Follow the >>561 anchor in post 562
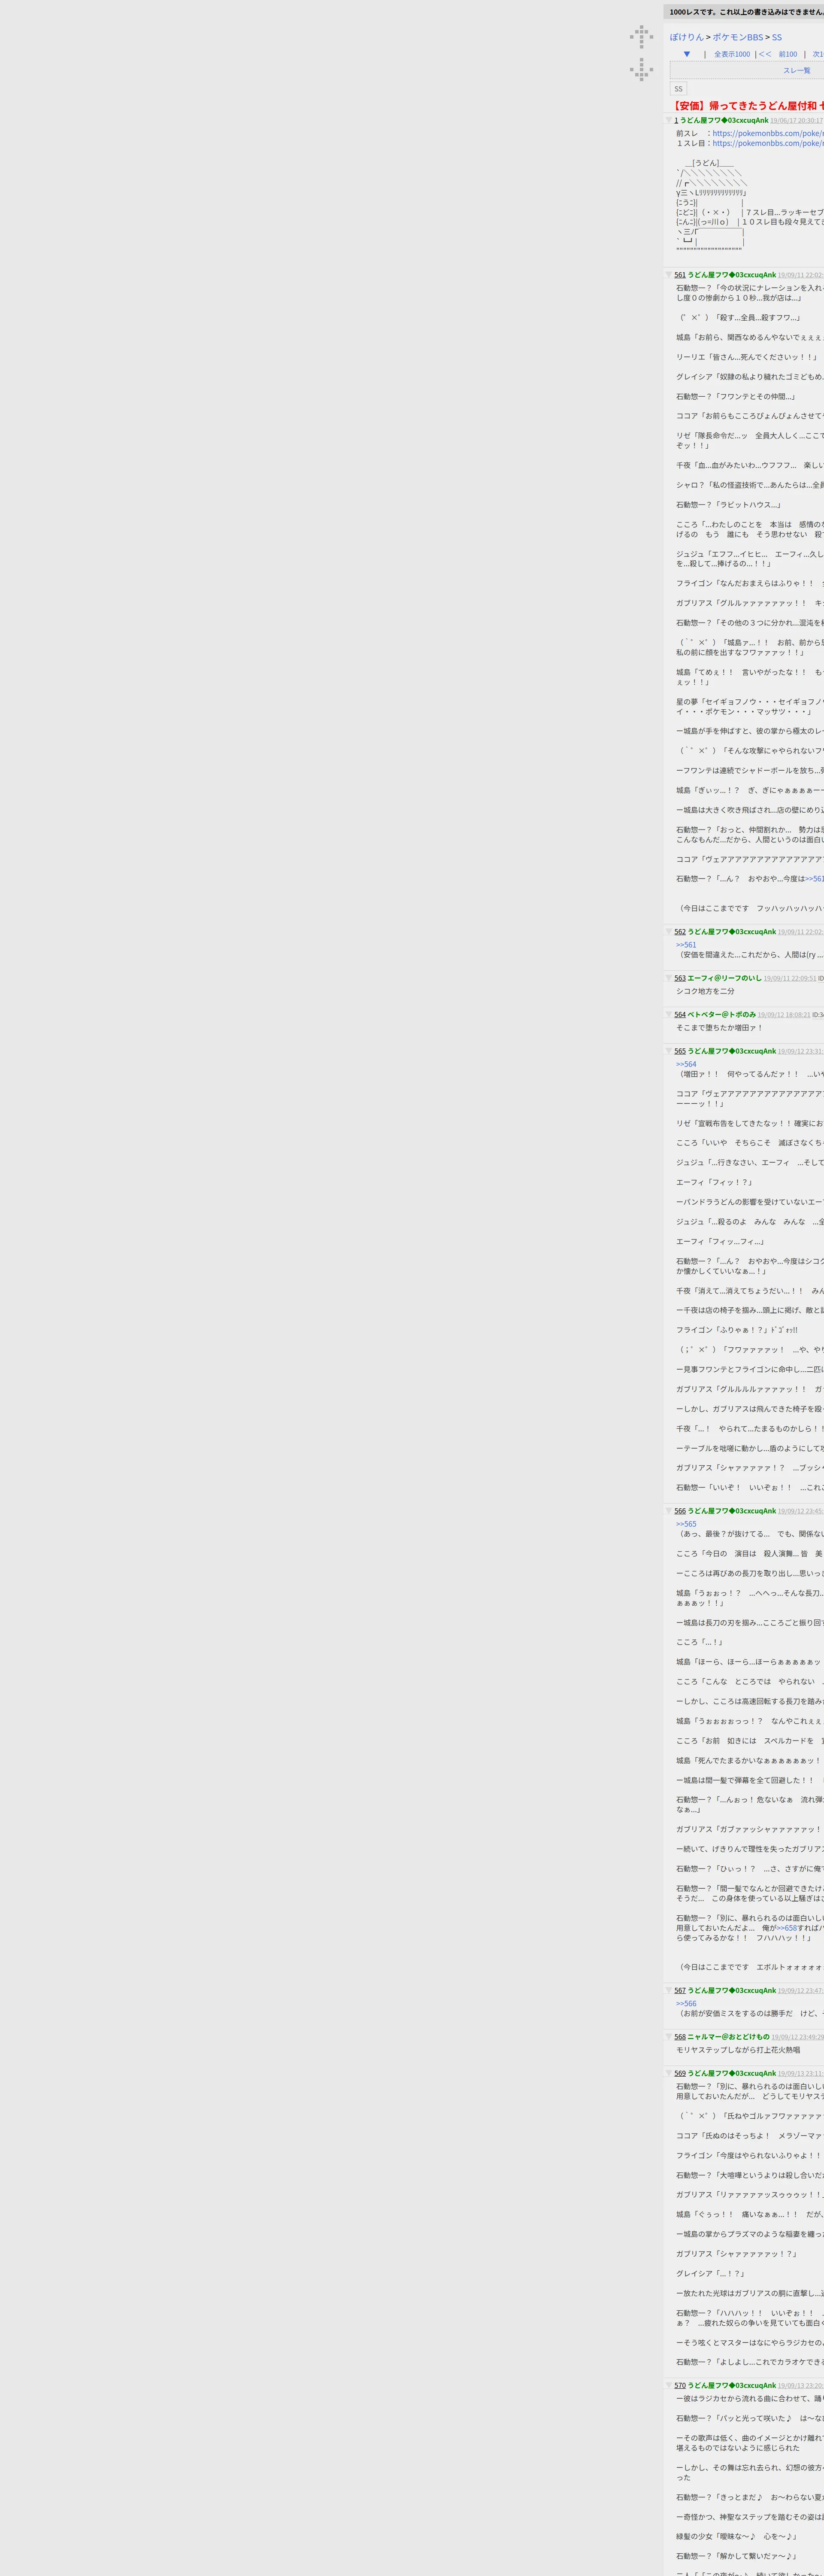824x2576 pixels. point(686,944)
